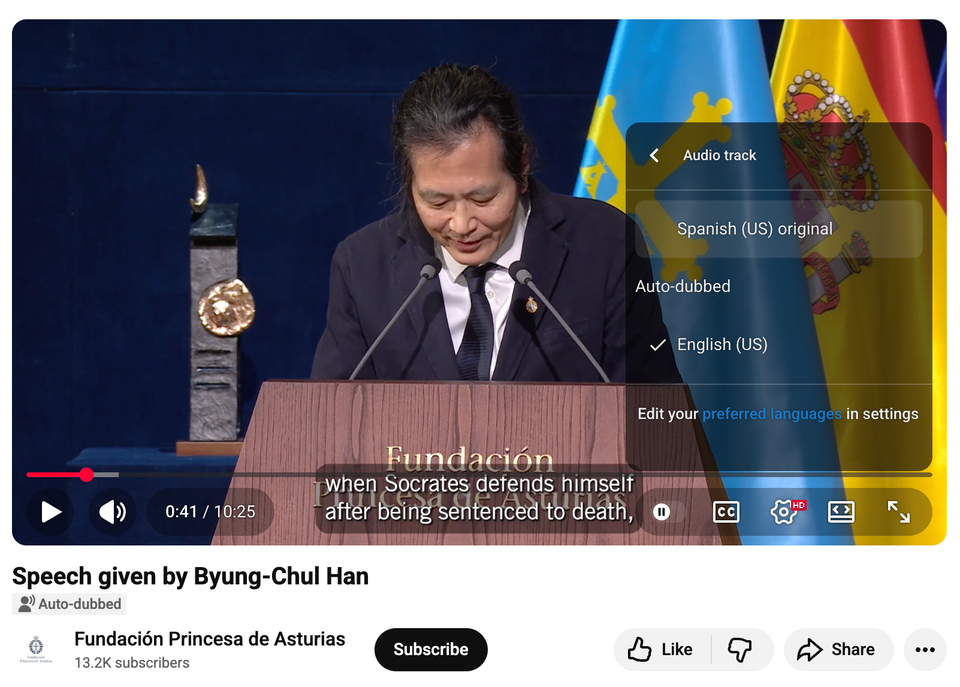Select Spanish (US) original audio track

click(x=779, y=229)
